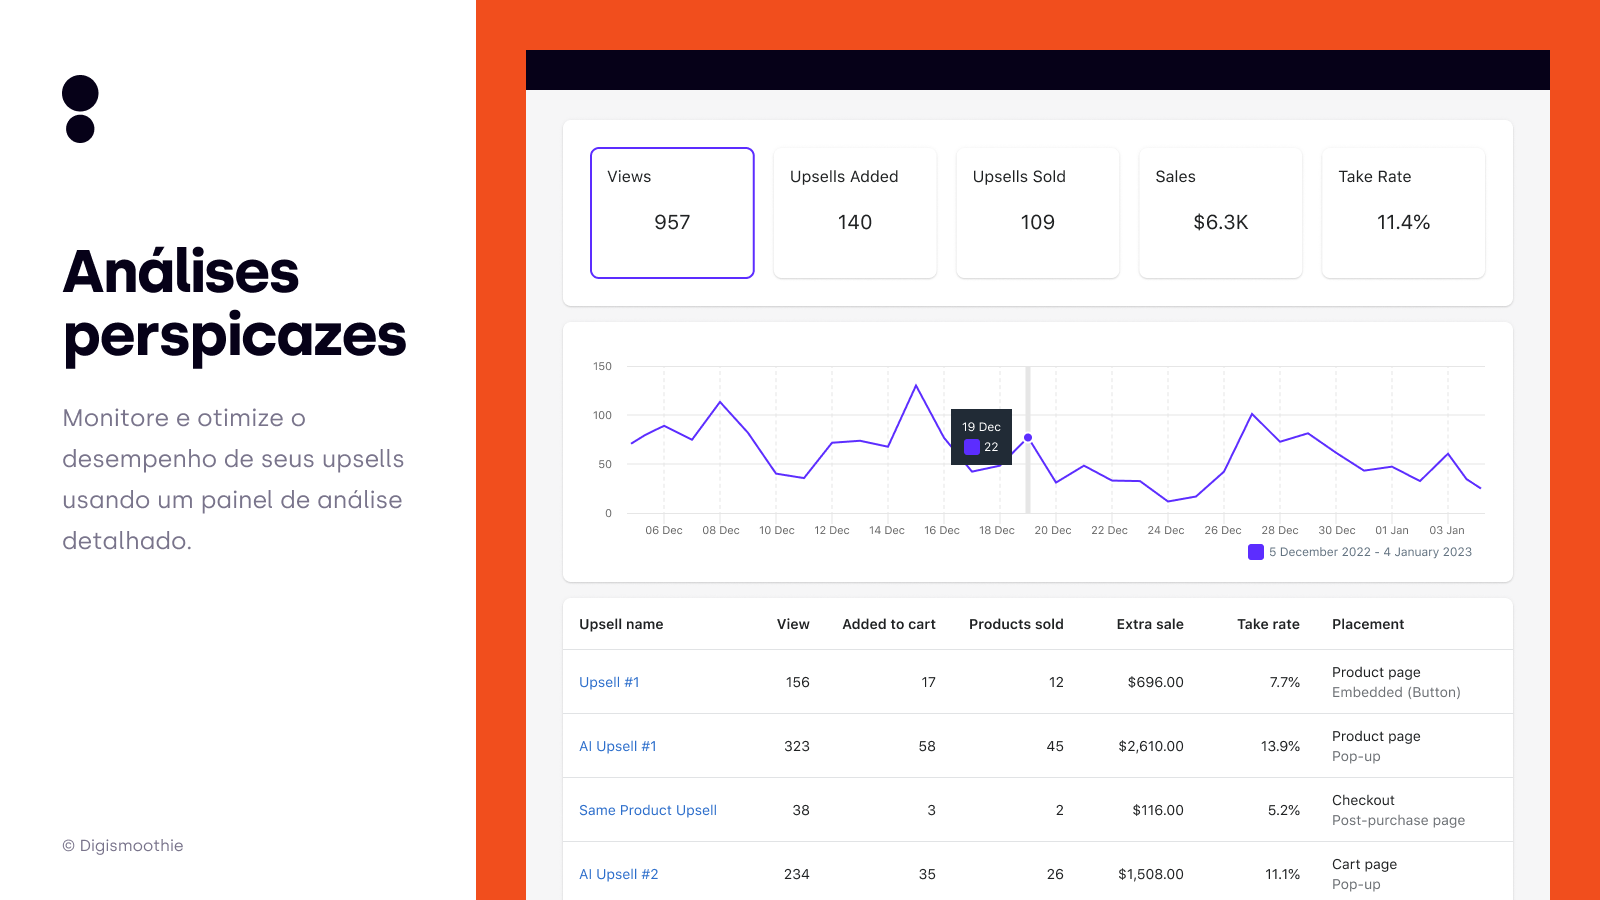
Task: Select the Take Rate metric card
Action: coord(1404,213)
